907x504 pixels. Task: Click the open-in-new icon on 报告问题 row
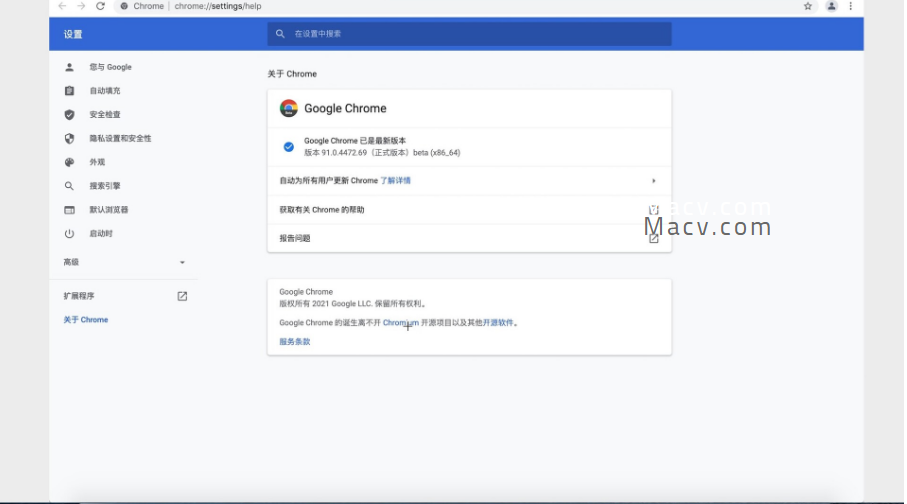click(x=654, y=238)
